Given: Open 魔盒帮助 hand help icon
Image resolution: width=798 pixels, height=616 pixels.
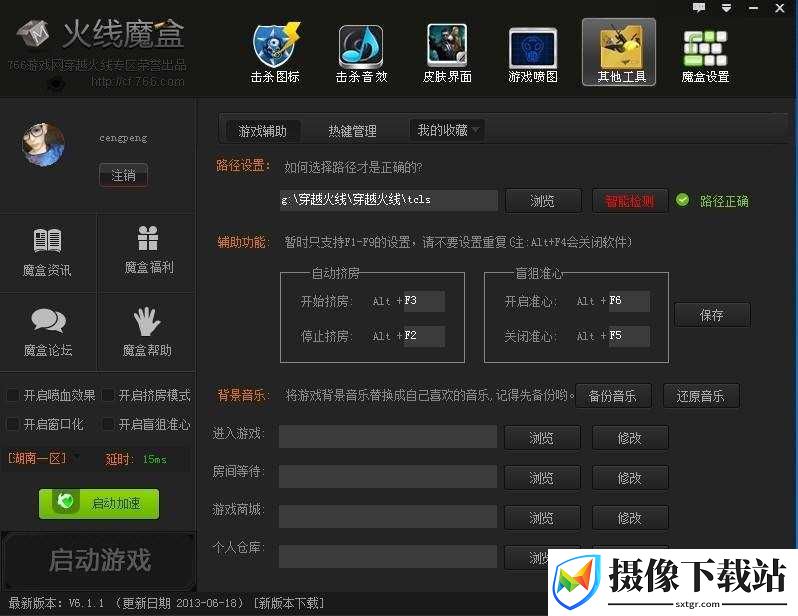Looking at the screenshot, I should (147, 332).
